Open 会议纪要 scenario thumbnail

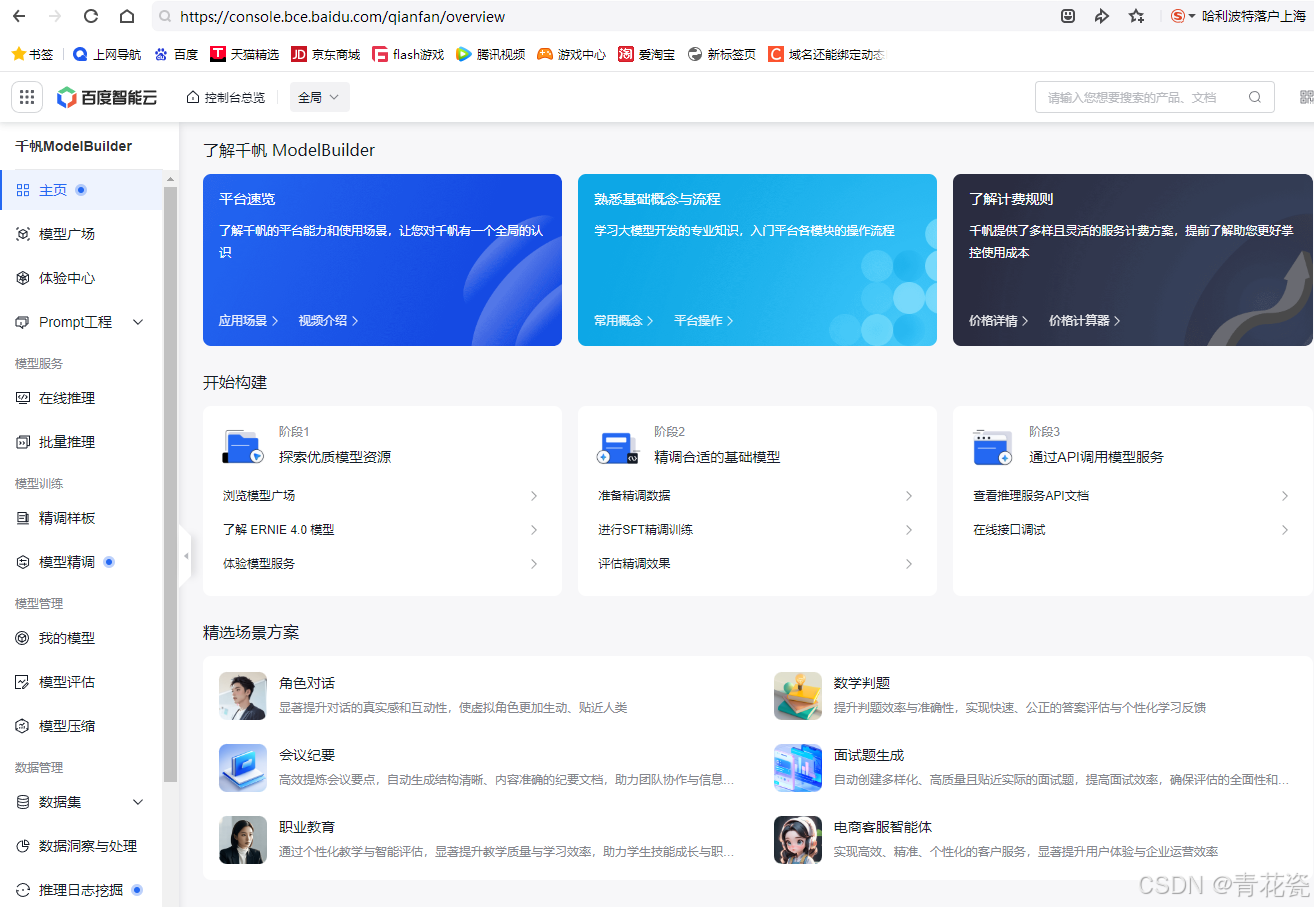click(x=243, y=768)
